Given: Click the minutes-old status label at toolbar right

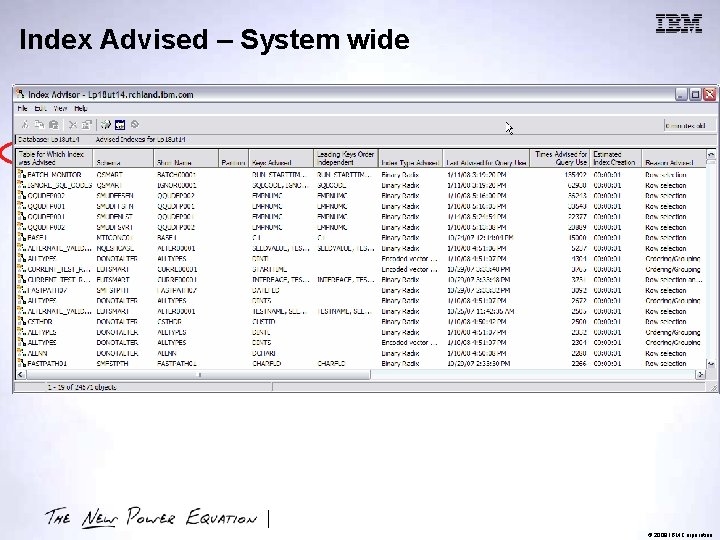Looking at the screenshot, I should pos(686,125).
